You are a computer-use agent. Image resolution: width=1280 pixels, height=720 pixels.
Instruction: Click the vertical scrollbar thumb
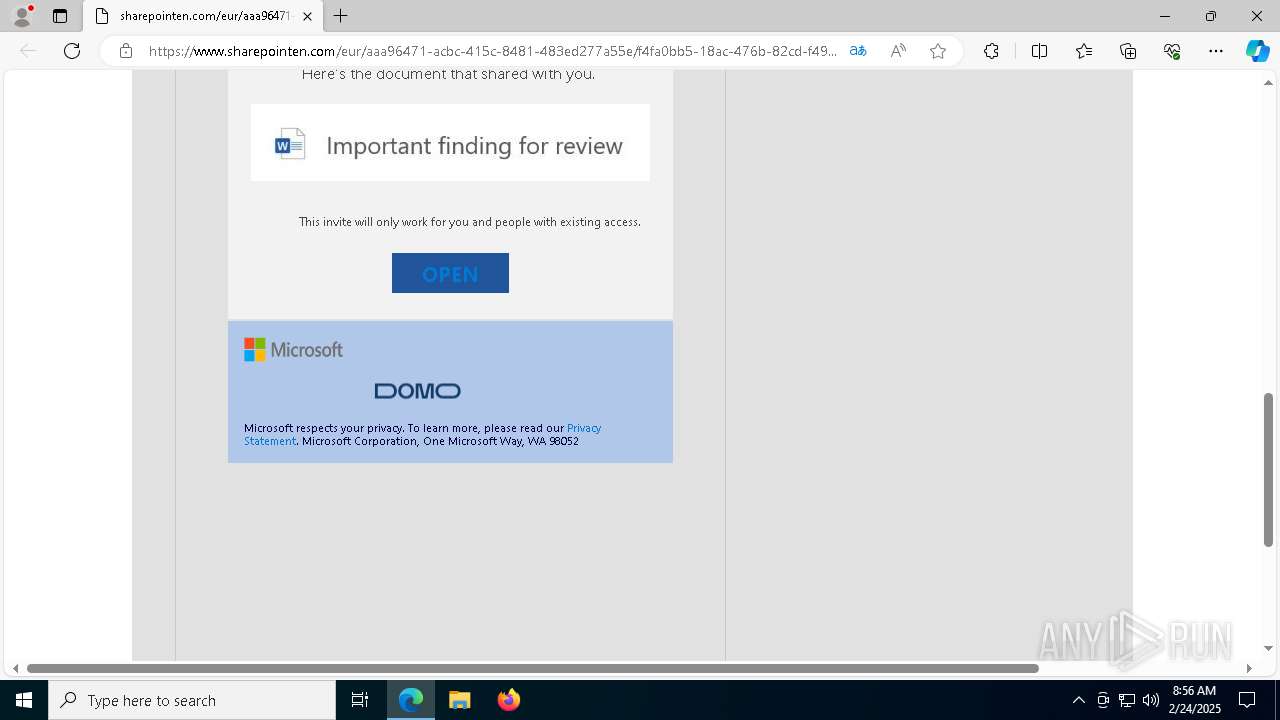[x=1268, y=470]
